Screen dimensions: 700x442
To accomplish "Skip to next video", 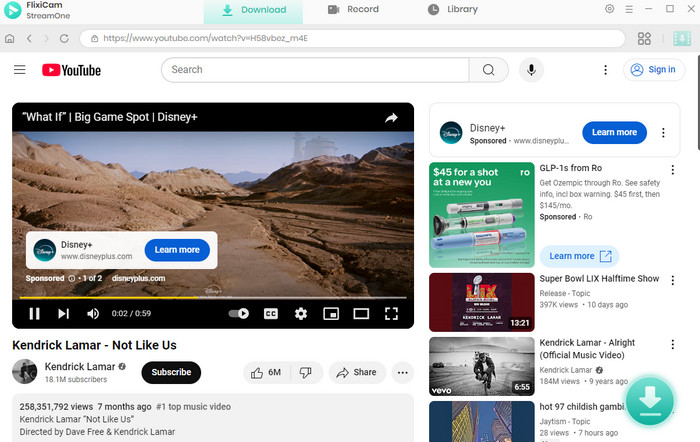I will 63,313.
